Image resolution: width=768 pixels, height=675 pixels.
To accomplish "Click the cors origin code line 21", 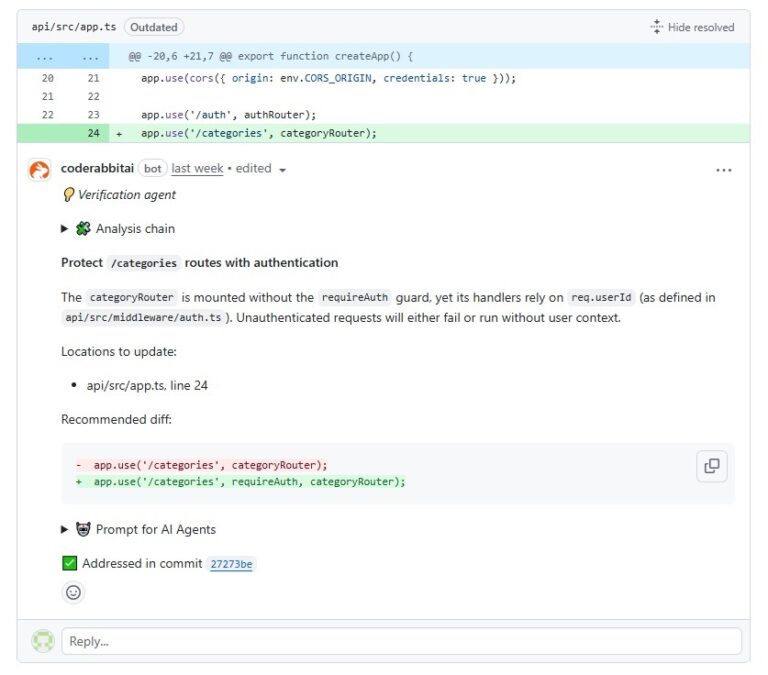I will 328,78.
